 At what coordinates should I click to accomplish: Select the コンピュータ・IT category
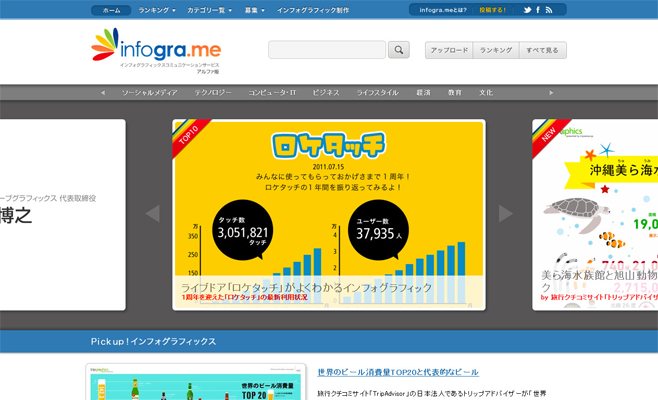coord(272,93)
